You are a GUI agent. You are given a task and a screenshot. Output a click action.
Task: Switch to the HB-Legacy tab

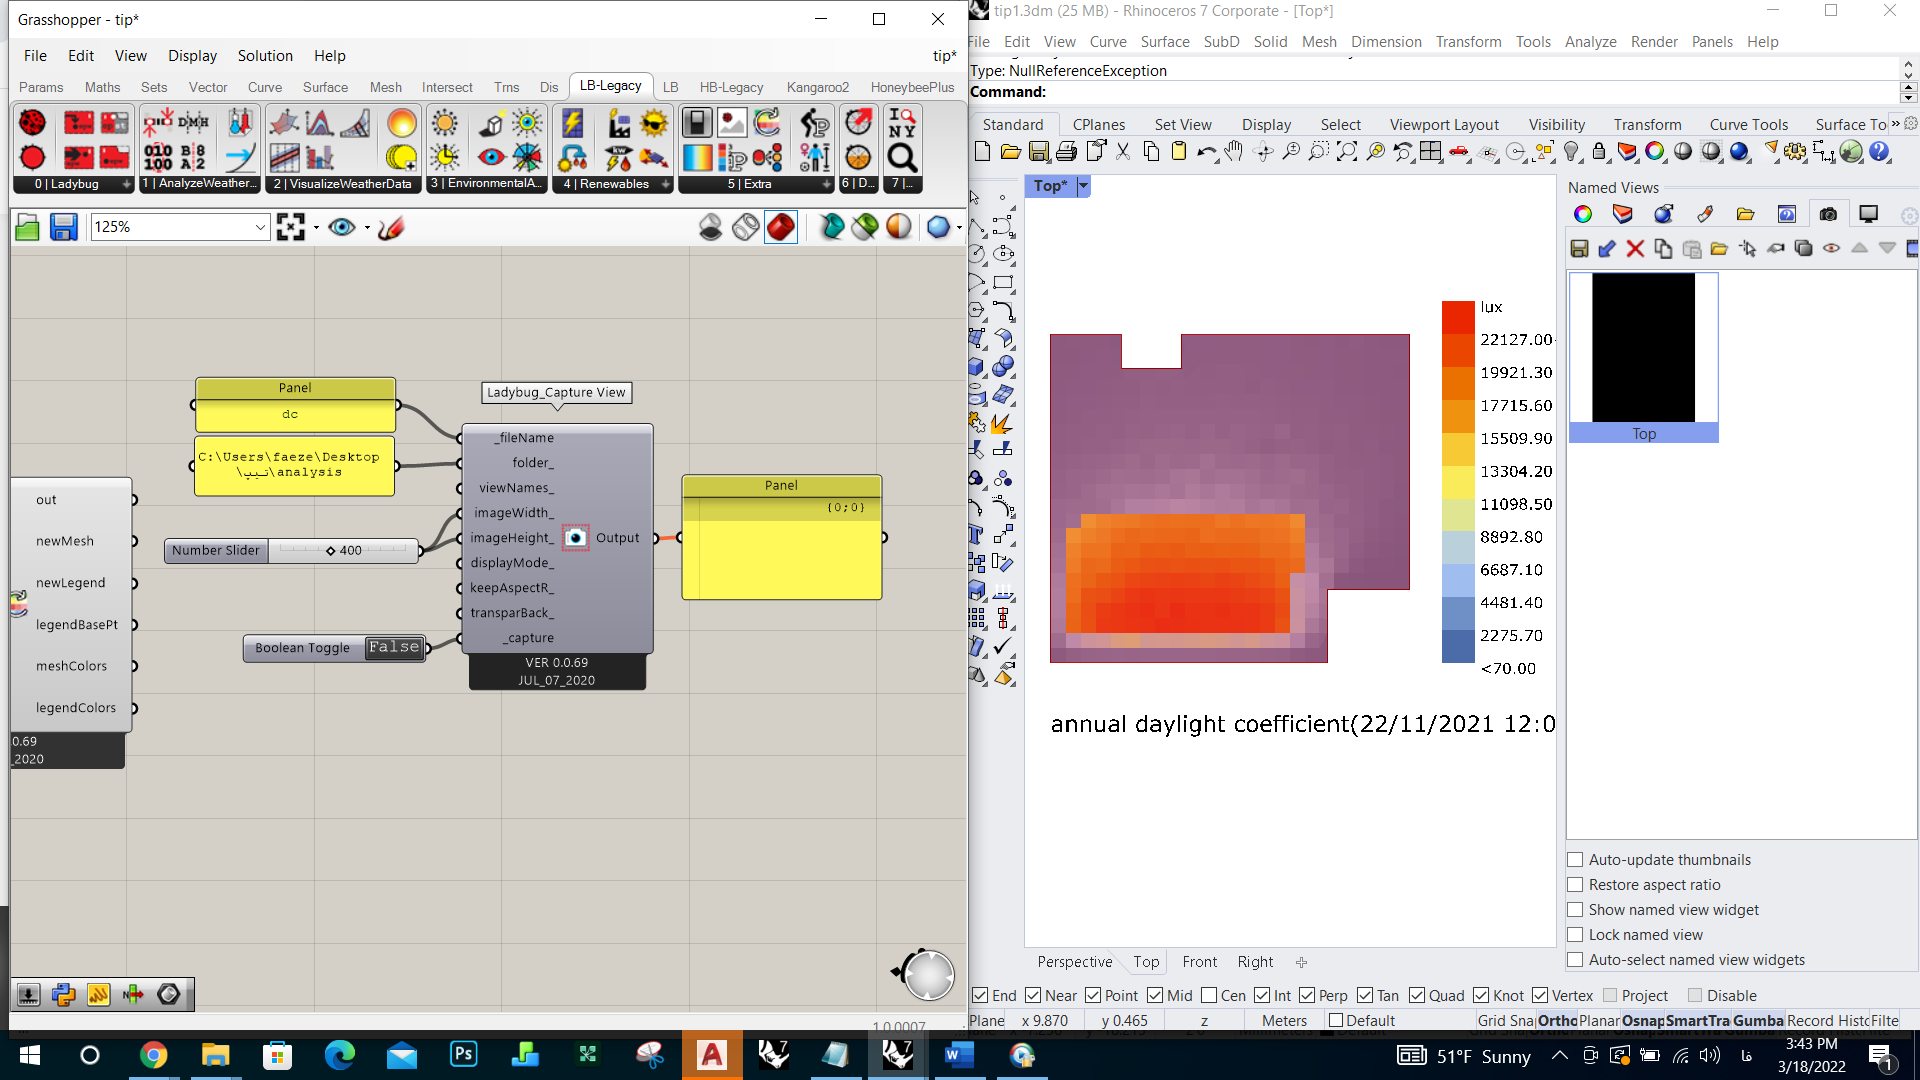(731, 87)
